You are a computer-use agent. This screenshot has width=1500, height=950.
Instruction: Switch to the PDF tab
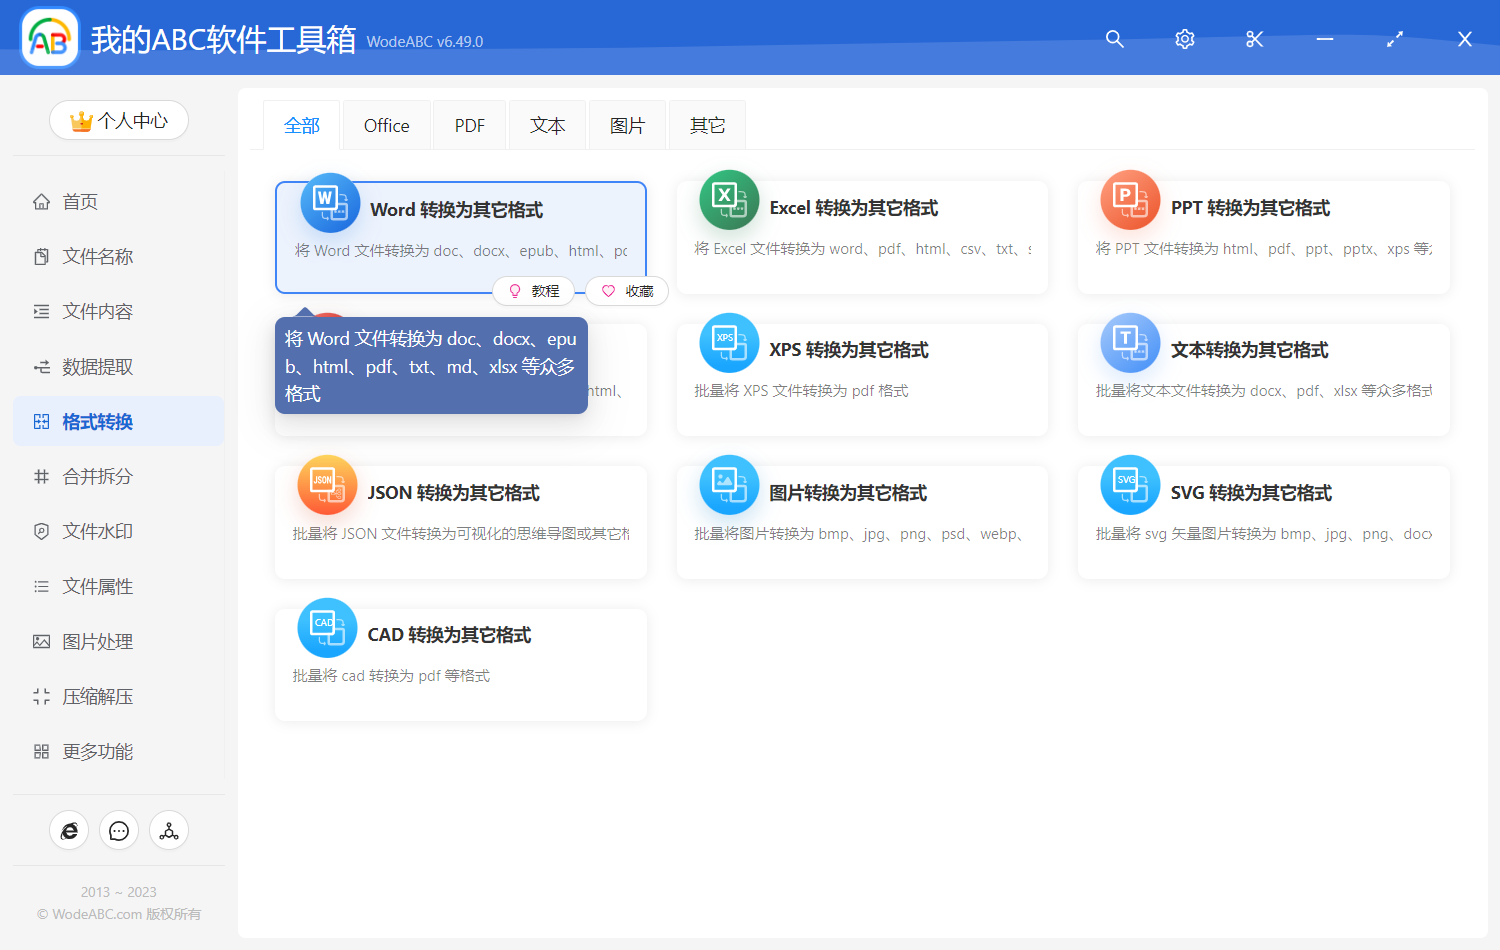469,126
